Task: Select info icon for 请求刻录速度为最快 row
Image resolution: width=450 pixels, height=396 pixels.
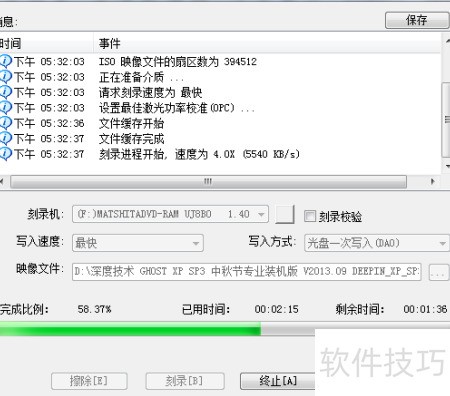Action: point(5,92)
